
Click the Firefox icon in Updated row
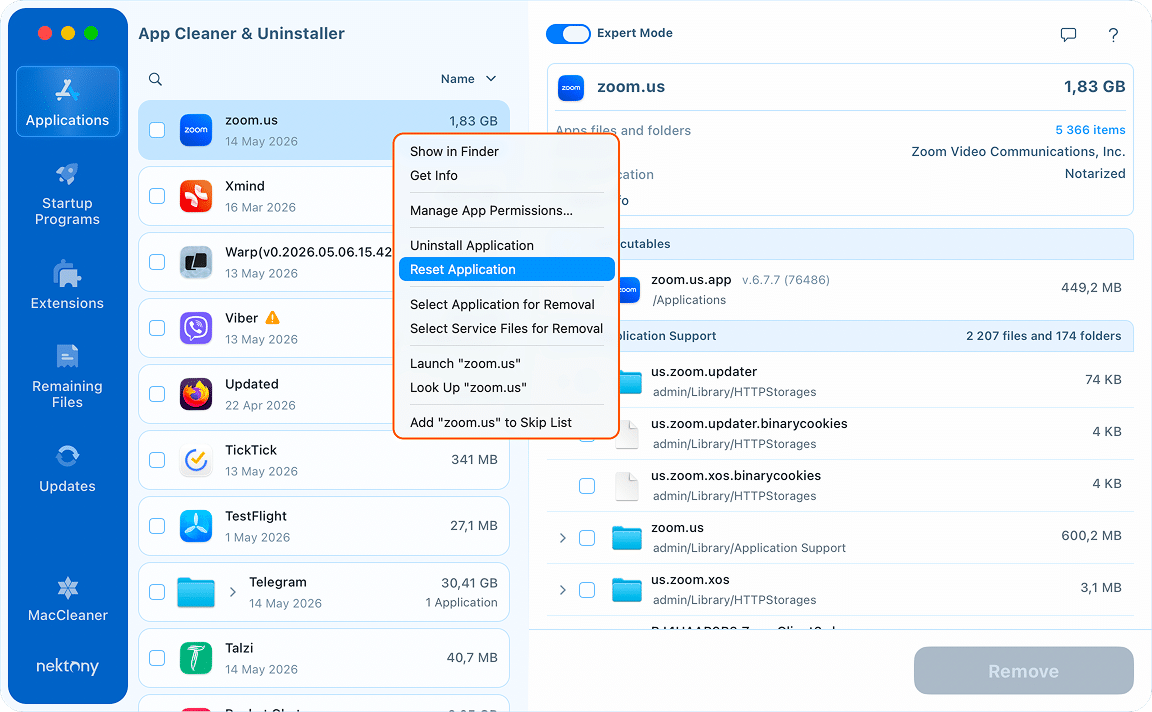click(x=196, y=394)
